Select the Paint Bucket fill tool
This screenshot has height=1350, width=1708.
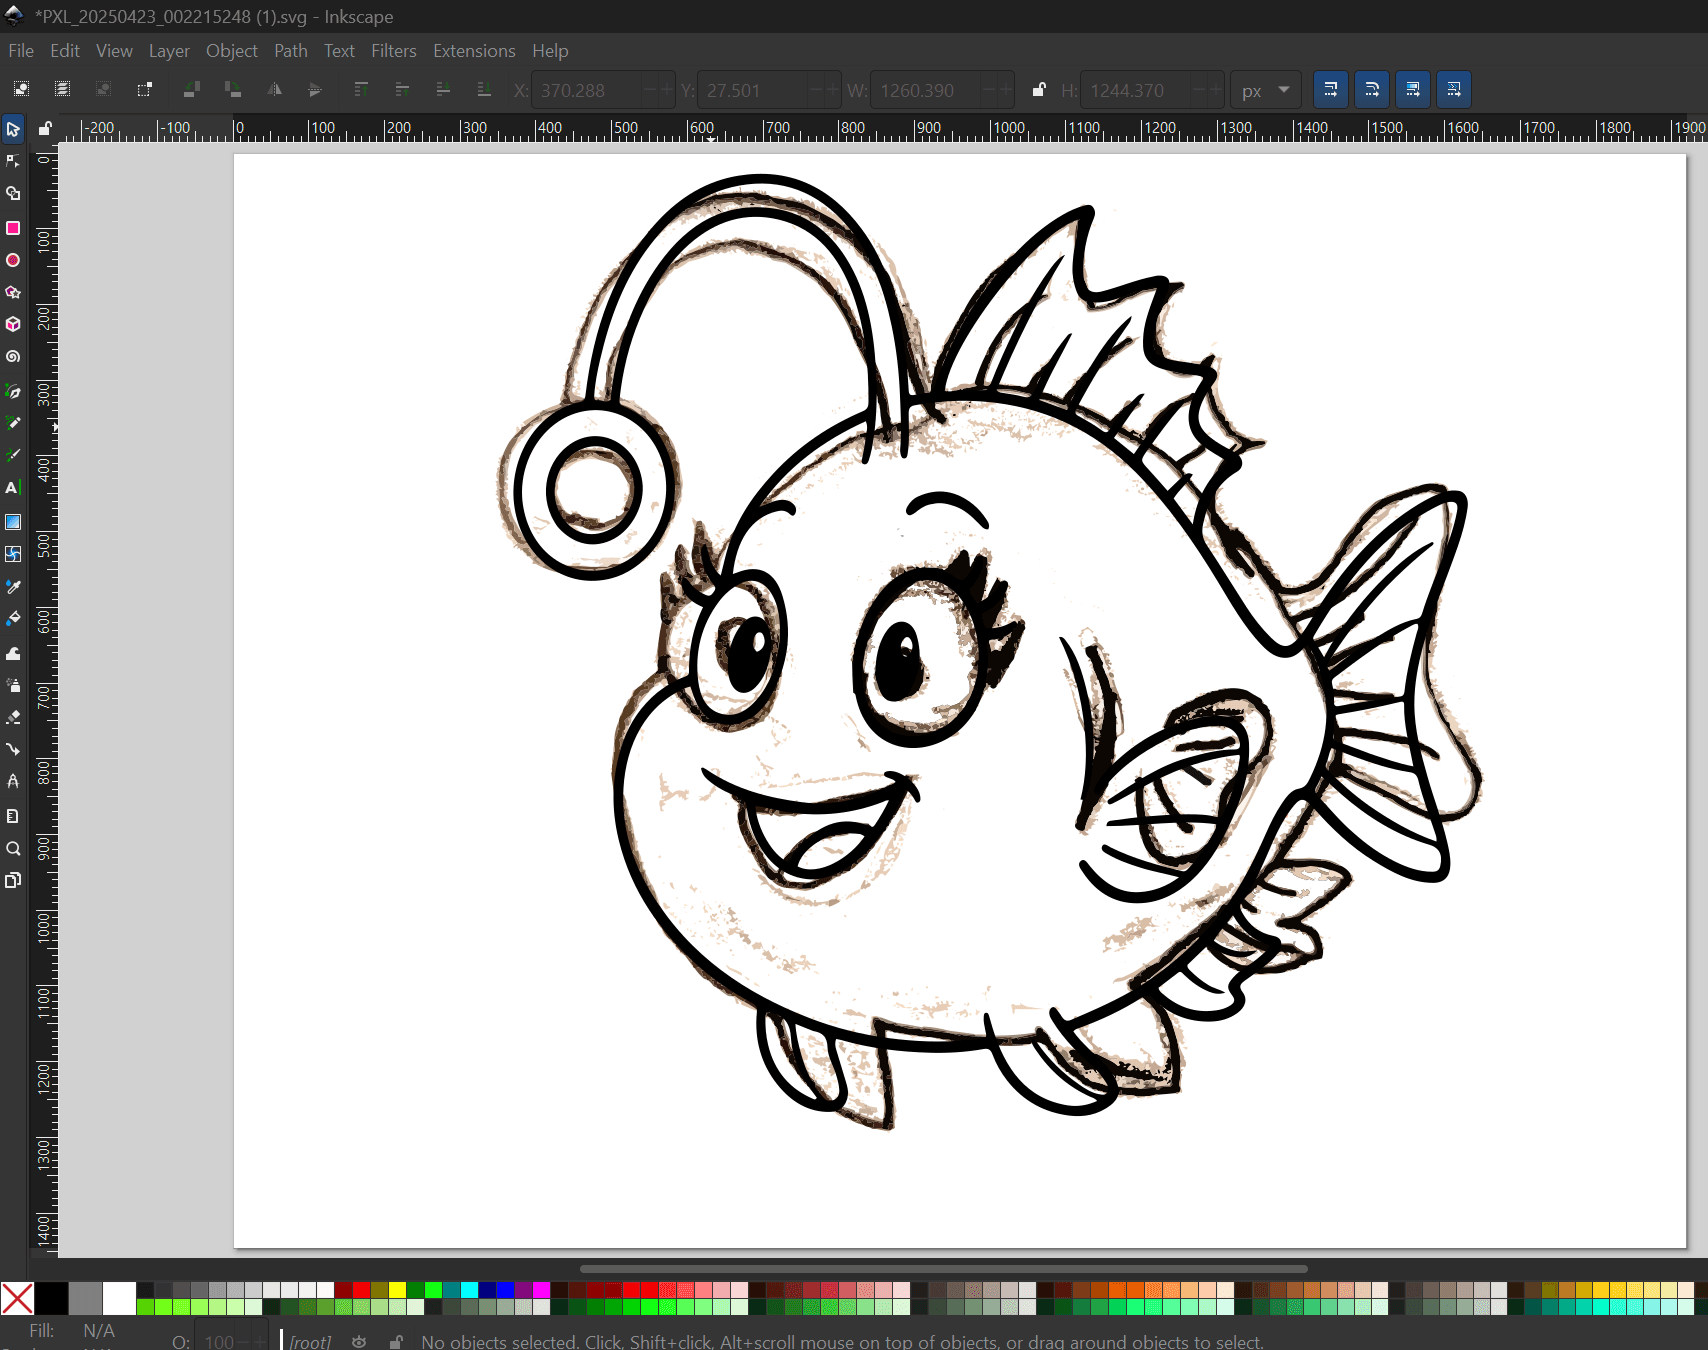[x=13, y=619]
